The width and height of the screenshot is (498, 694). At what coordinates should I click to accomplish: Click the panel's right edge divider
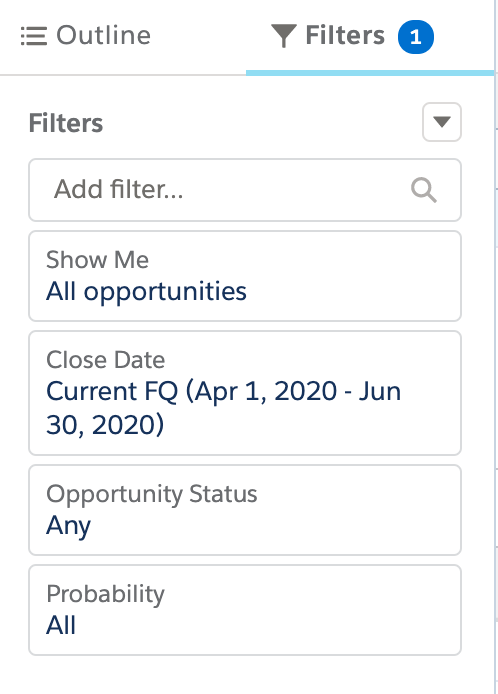click(x=495, y=347)
